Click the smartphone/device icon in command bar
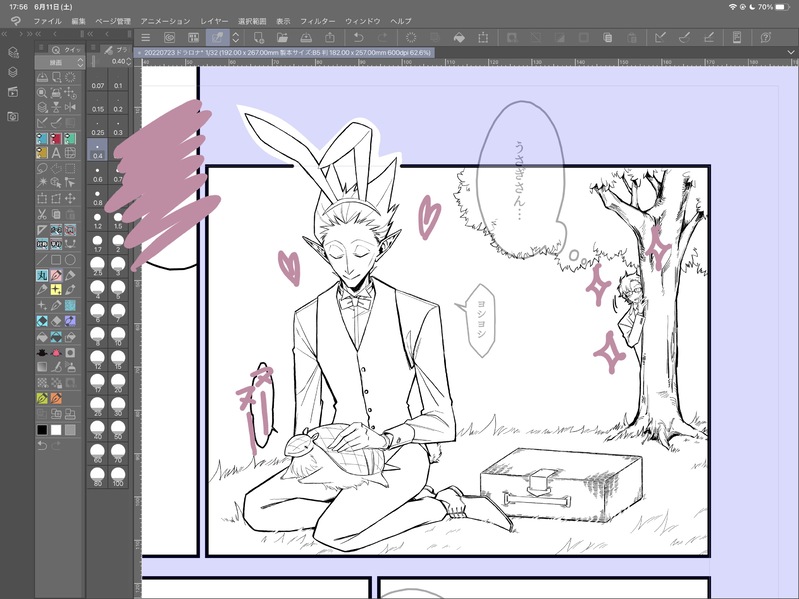 (x=736, y=37)
